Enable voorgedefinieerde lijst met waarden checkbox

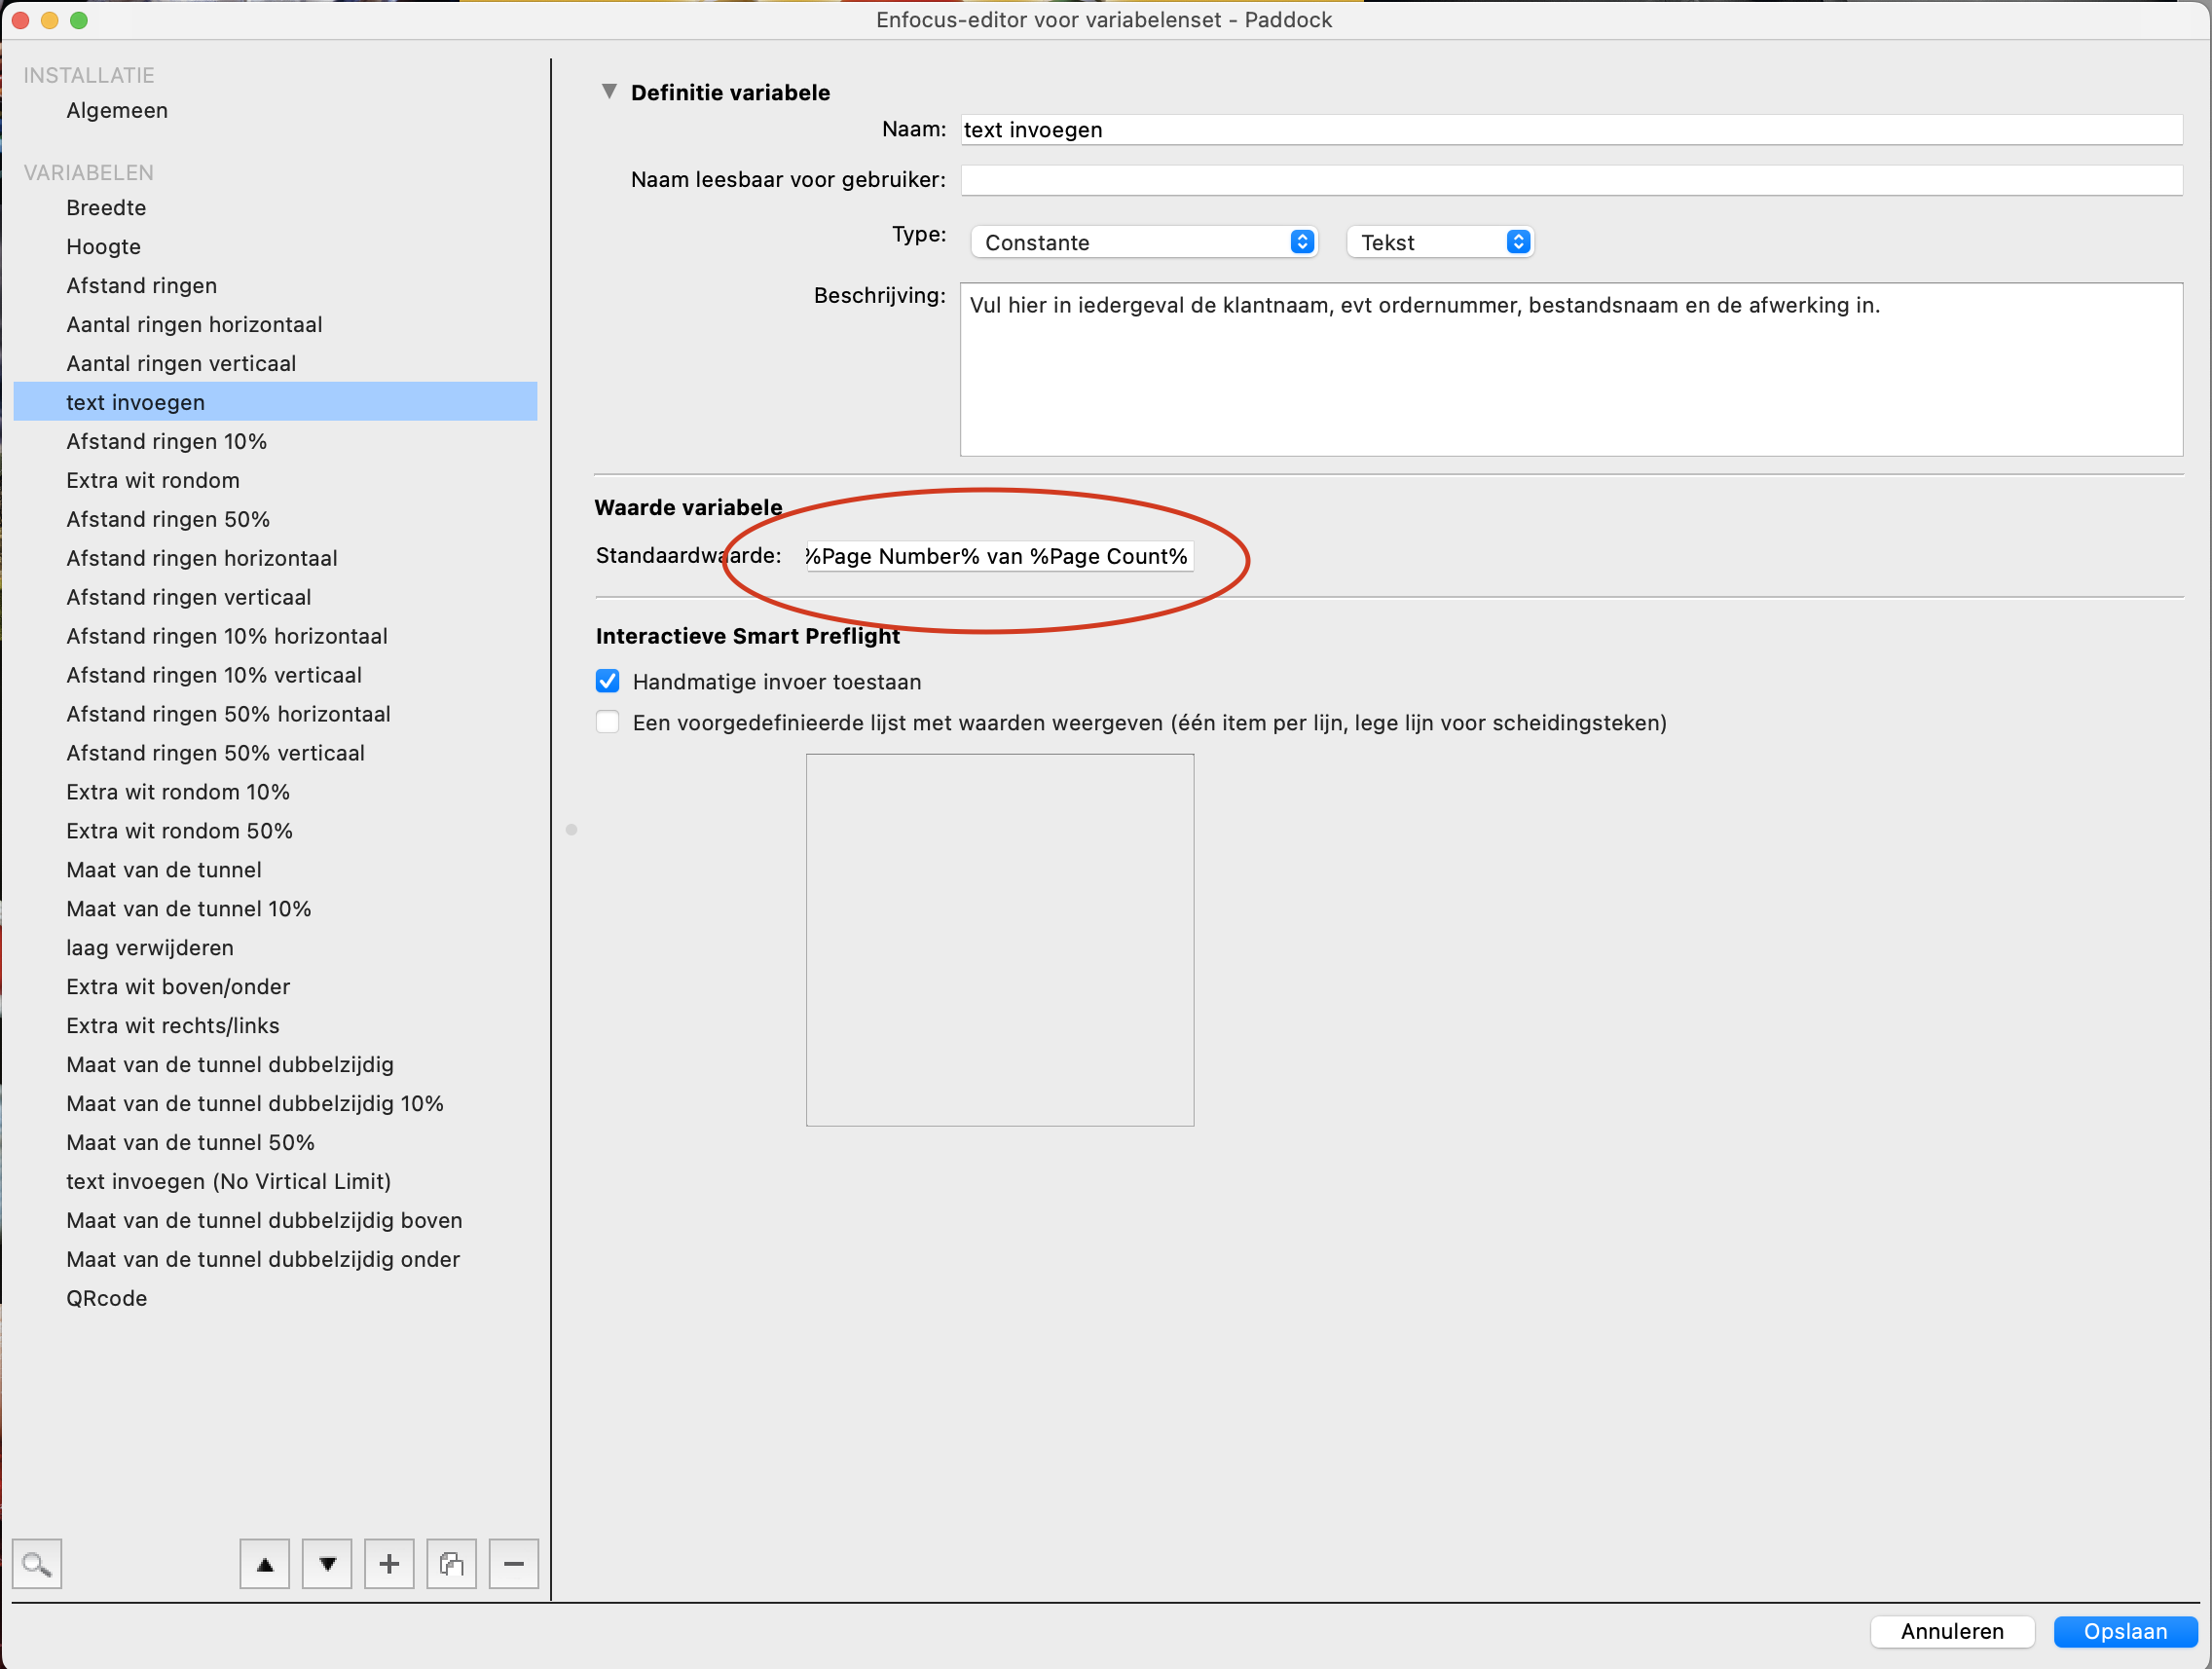point(607,722)
